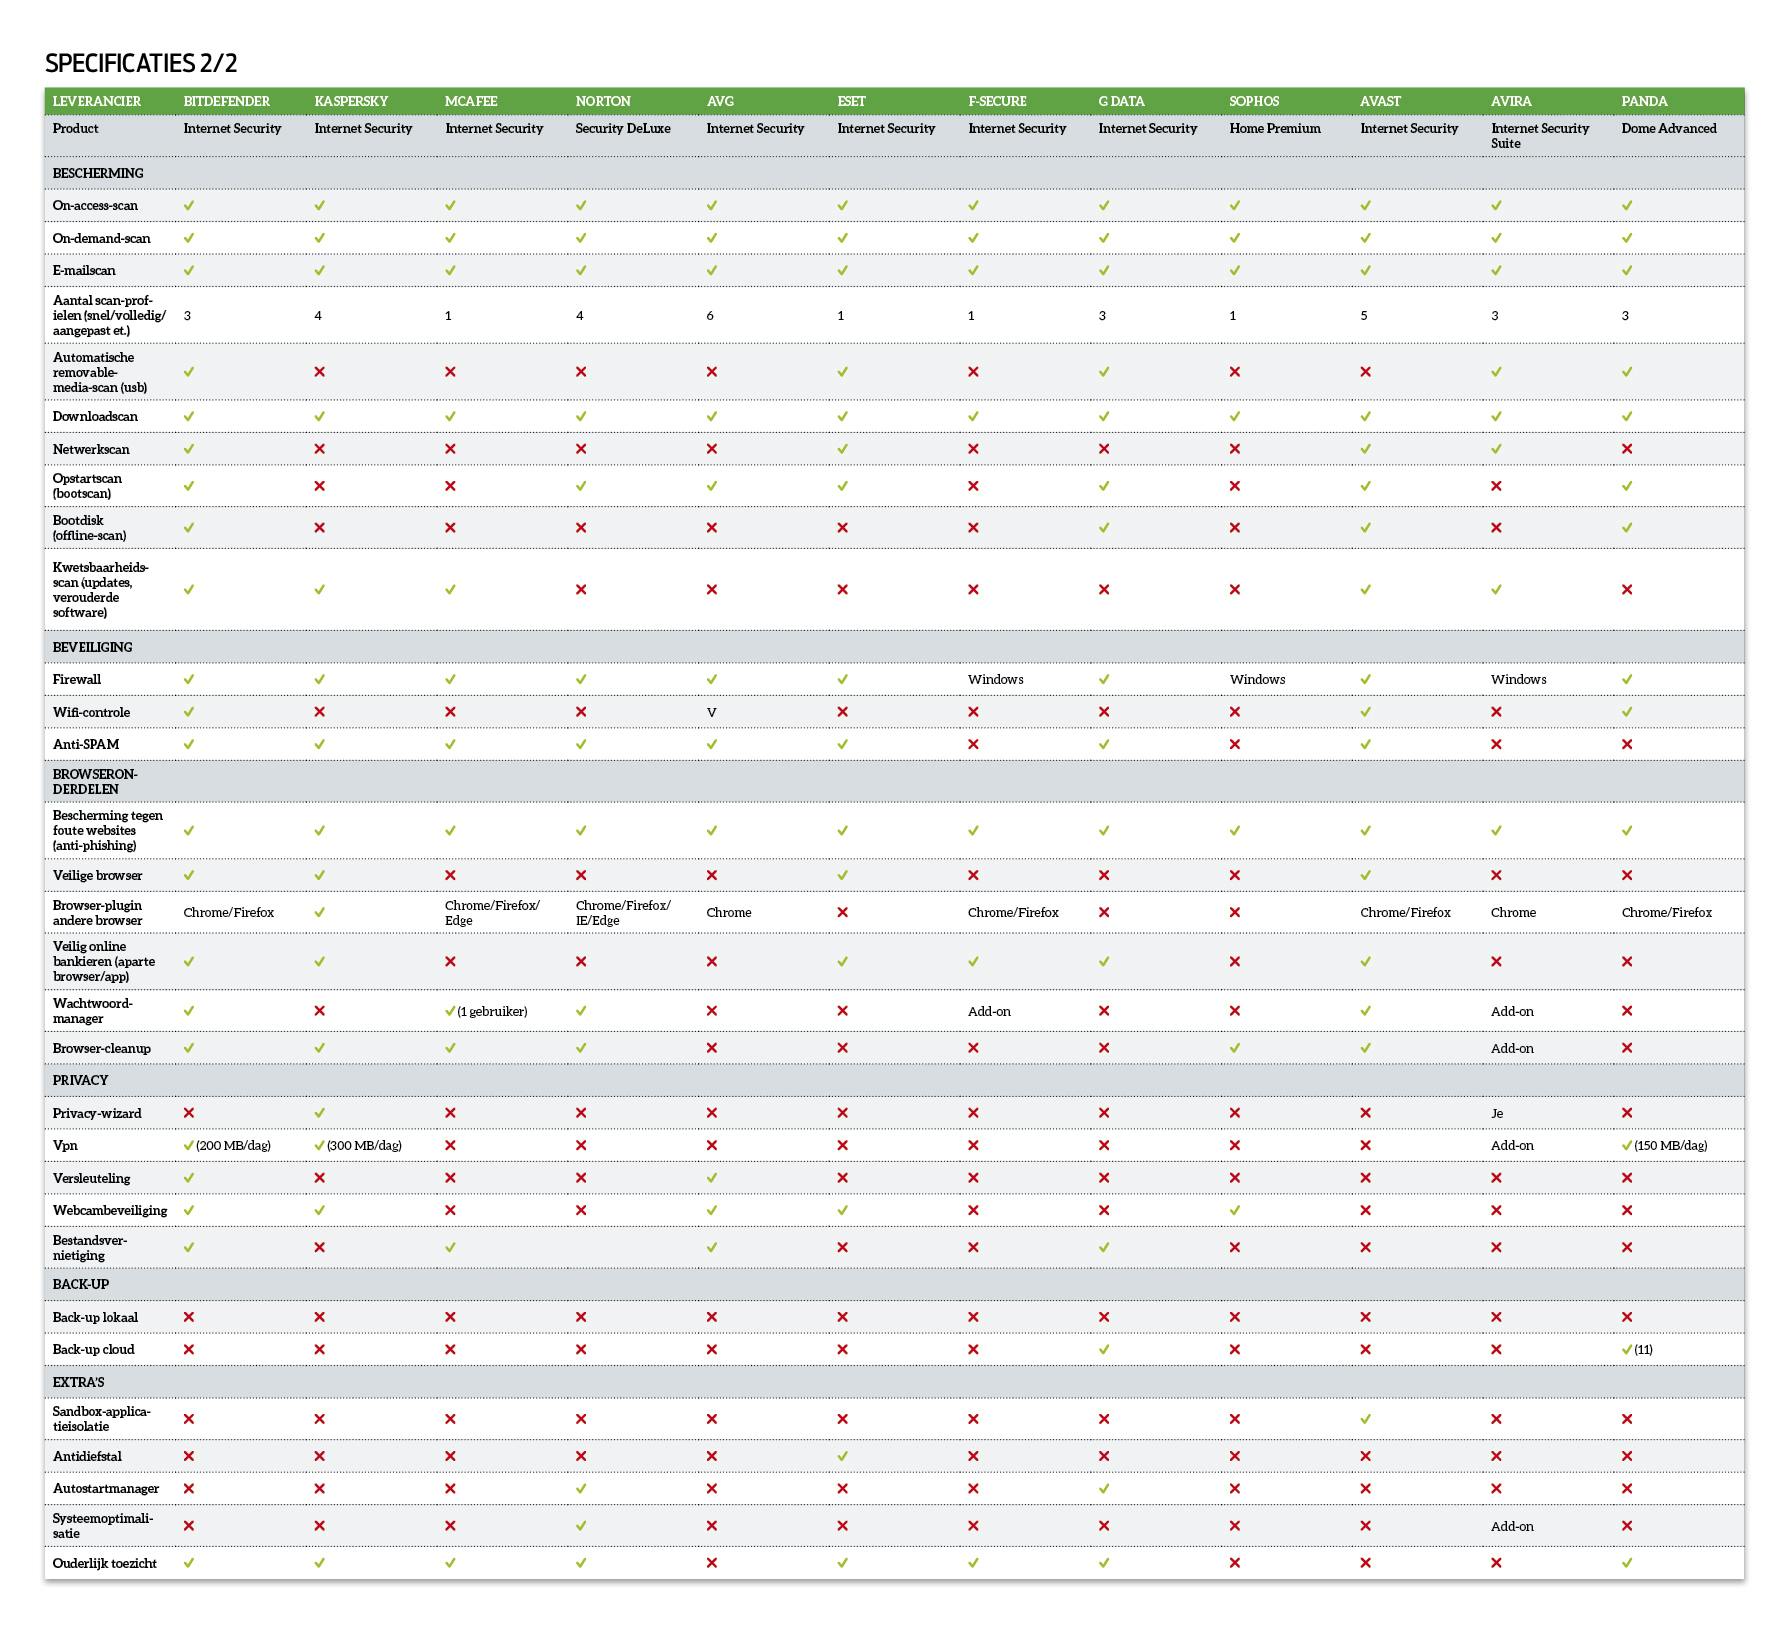Screen dimensions: 1789x1630
Task: Click Norton's 'Chrome/Firefox/IE/Edge' browser-plugin value
Action: (x=623, y=913)
